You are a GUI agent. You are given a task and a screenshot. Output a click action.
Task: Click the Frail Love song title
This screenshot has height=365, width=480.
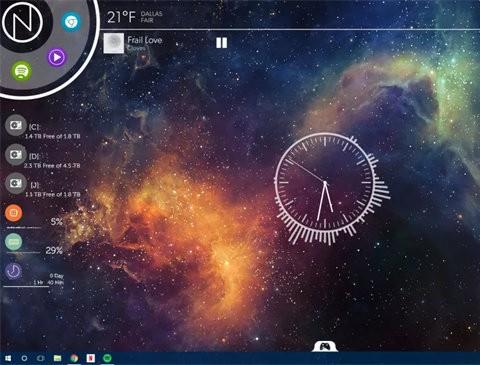145,40
